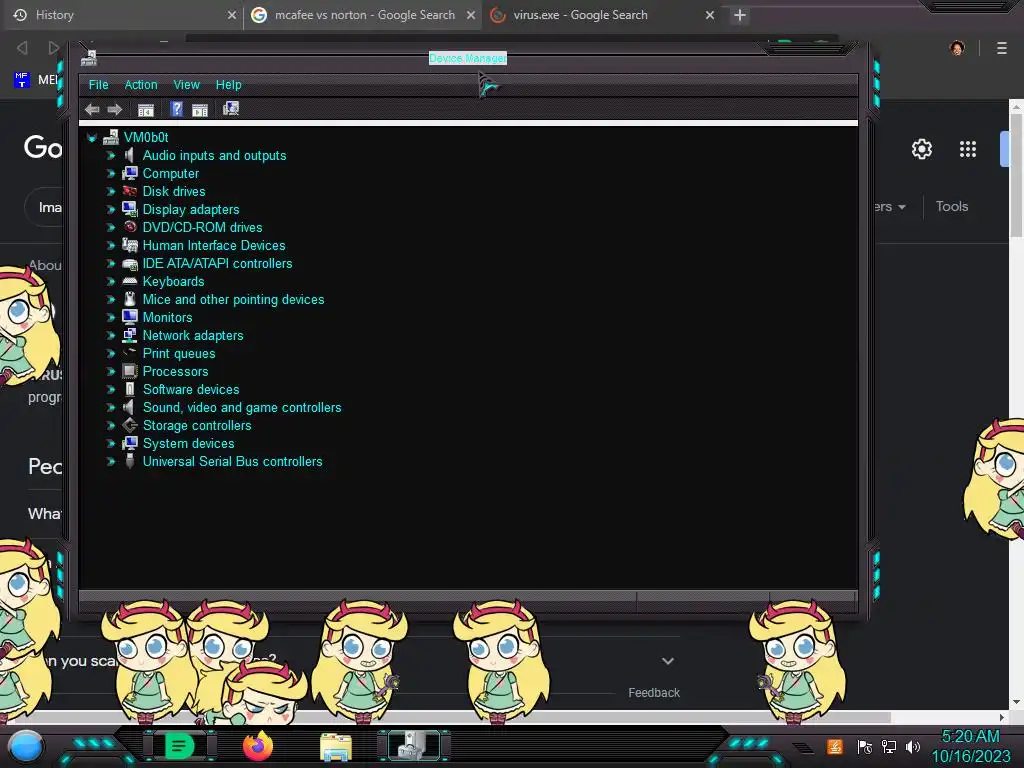
Task: Click the Keyboards category icon
Action: tap(129, 281)
